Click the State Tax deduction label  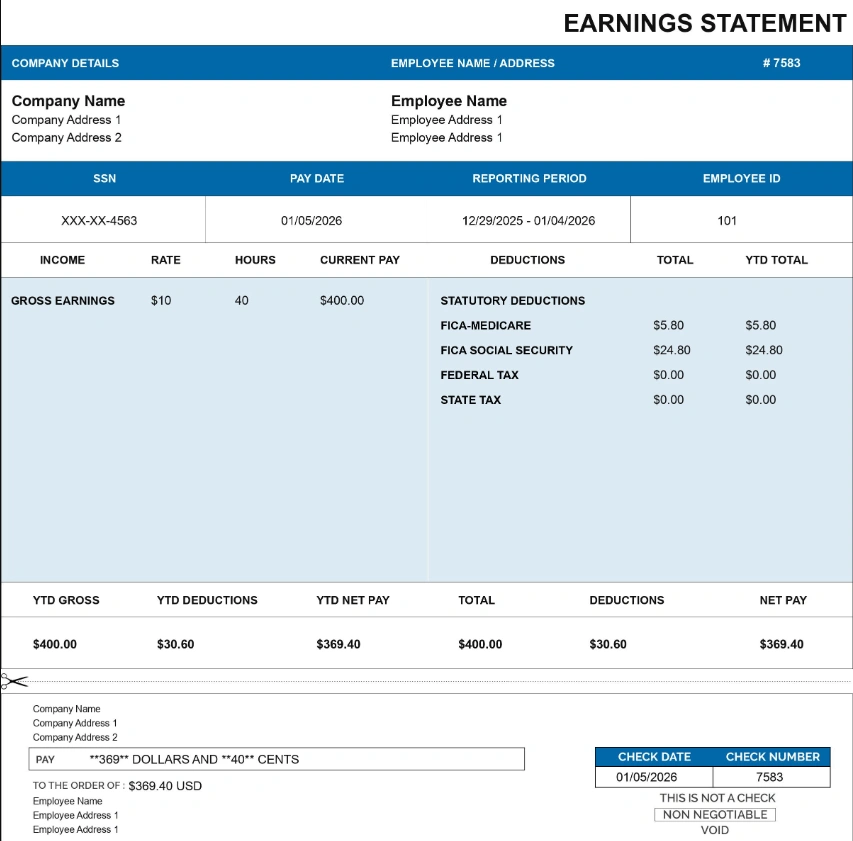471,401
